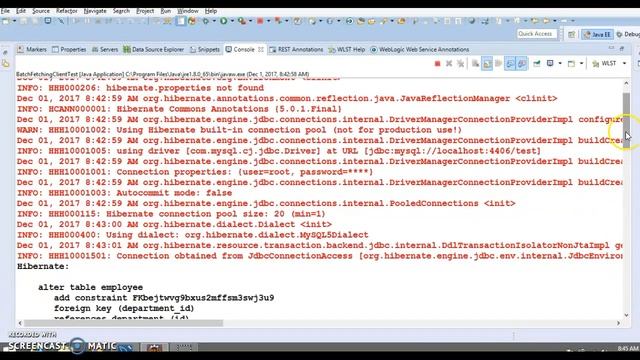Open the New wizard dropdown arrow
The height and width of the screenshot is (360, 640).
pos(13,21)
